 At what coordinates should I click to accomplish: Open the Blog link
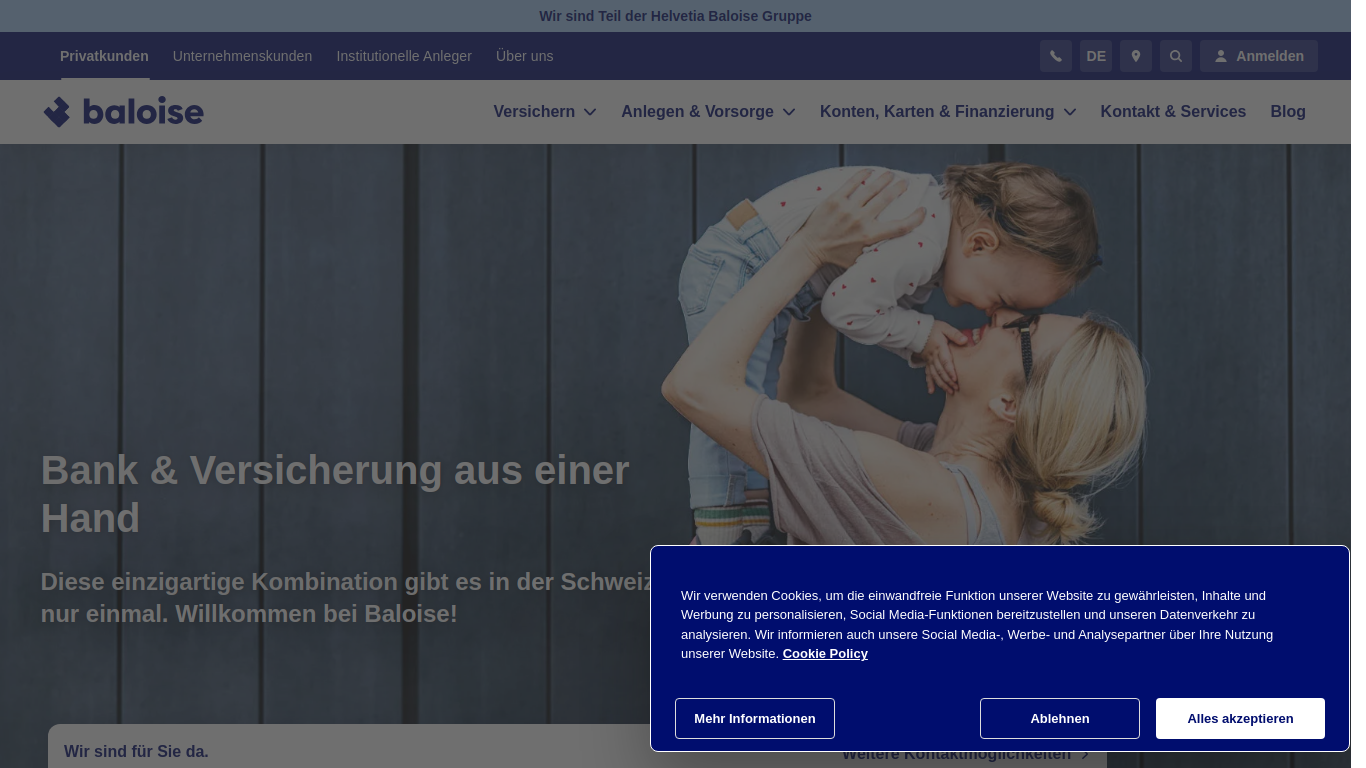point(1288,111)
